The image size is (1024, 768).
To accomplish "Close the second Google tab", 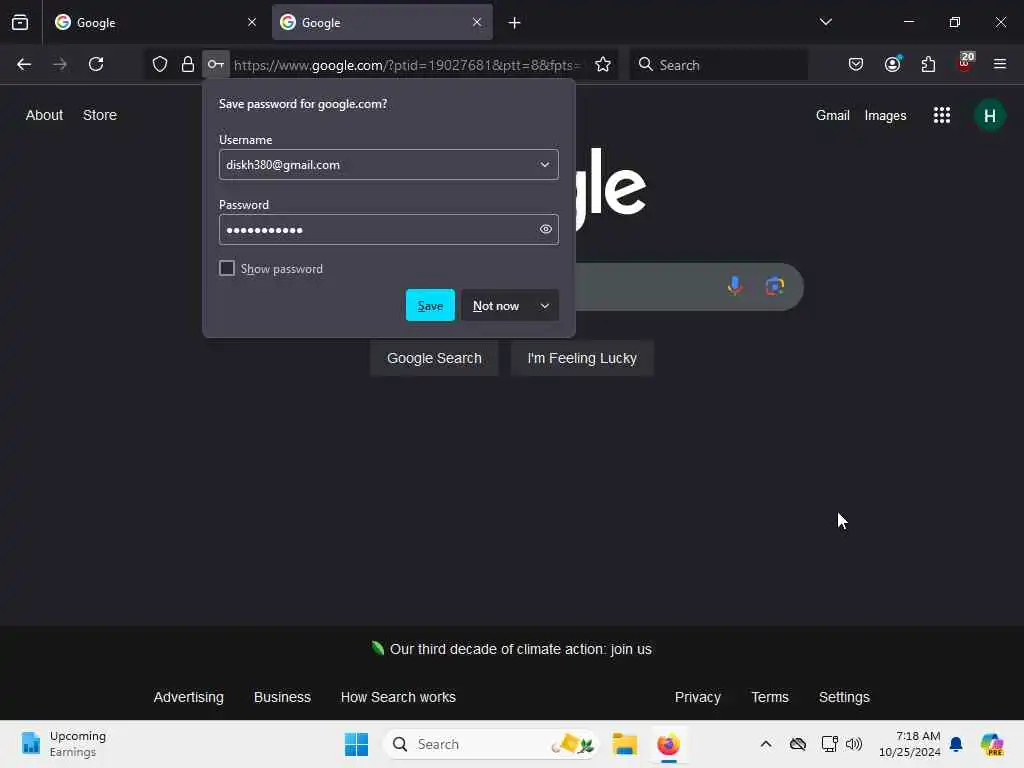I will 477,22.
